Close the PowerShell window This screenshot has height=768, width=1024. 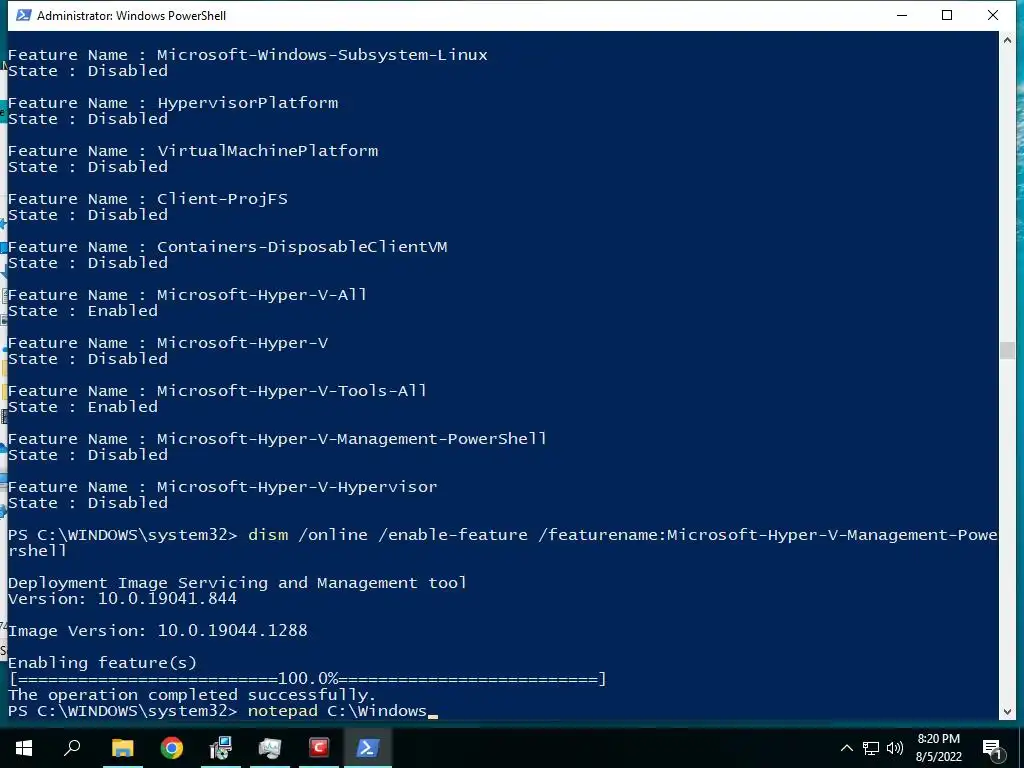tap(993, 15)
